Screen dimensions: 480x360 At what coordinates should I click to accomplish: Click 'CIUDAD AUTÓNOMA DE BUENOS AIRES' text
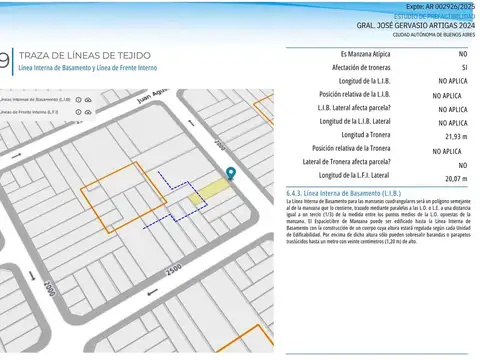click(x=434, y=35)
